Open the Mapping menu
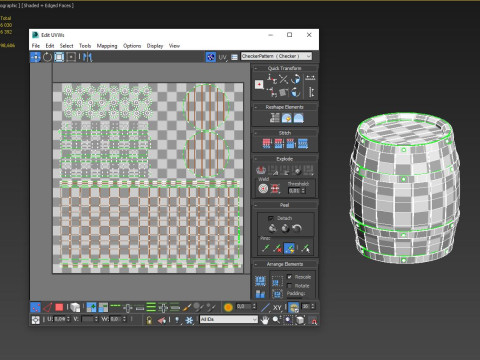 tap(107, 46)
